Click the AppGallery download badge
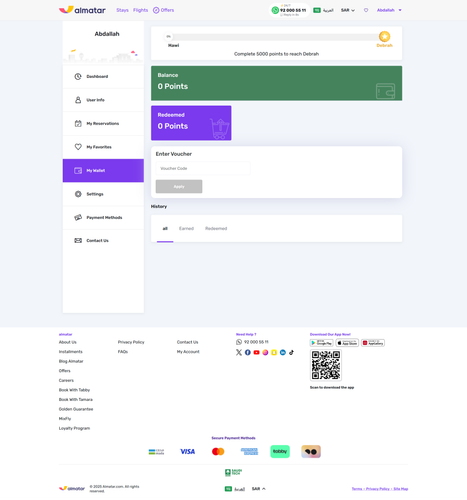Viewport: 467px width, 500px height. (x=373, y=343)
